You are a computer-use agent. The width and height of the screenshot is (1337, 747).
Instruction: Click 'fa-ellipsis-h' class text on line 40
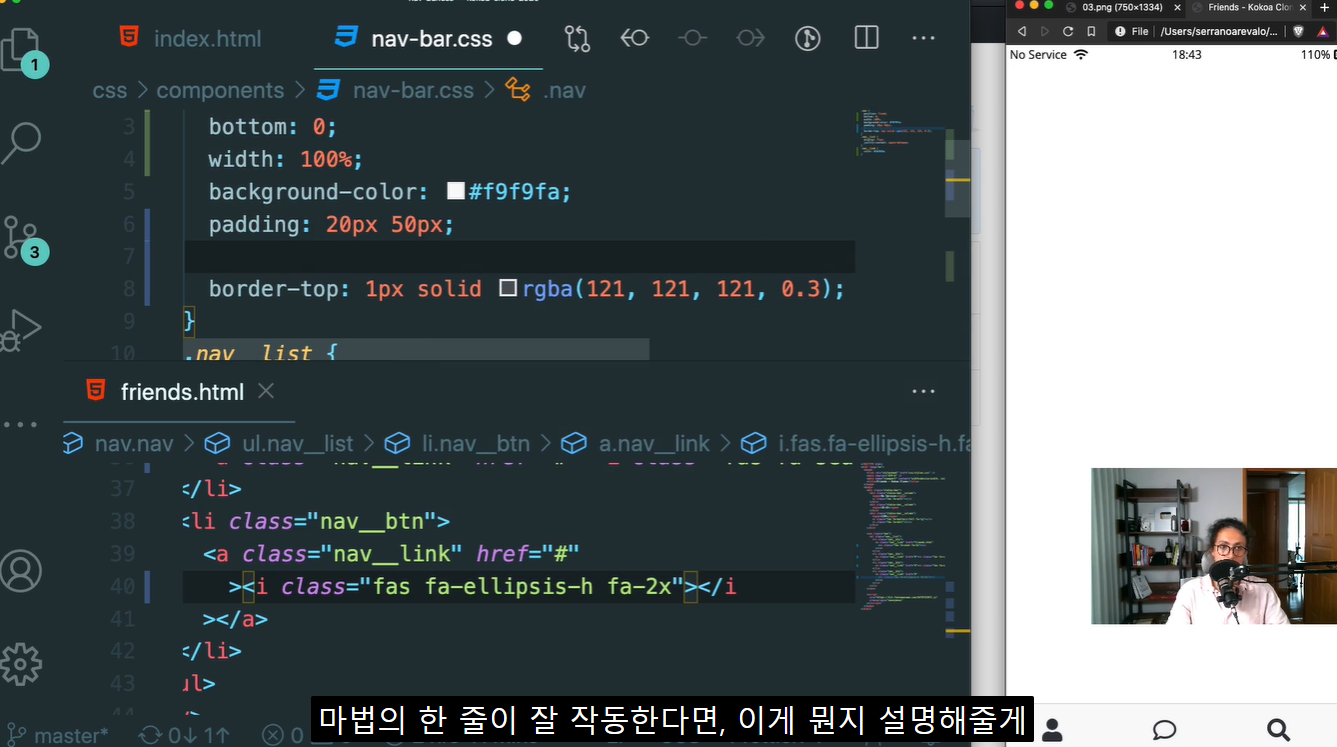pos(509,586)
